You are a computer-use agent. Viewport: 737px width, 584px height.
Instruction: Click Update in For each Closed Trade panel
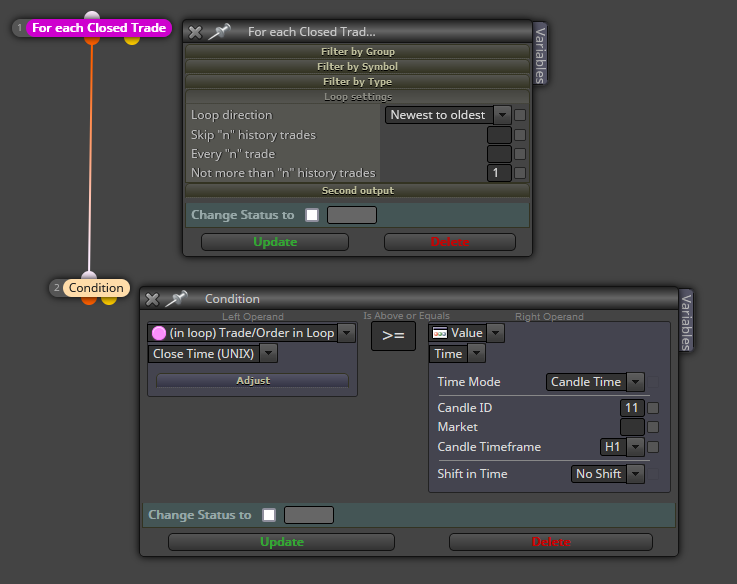click(x=275, y=242)
